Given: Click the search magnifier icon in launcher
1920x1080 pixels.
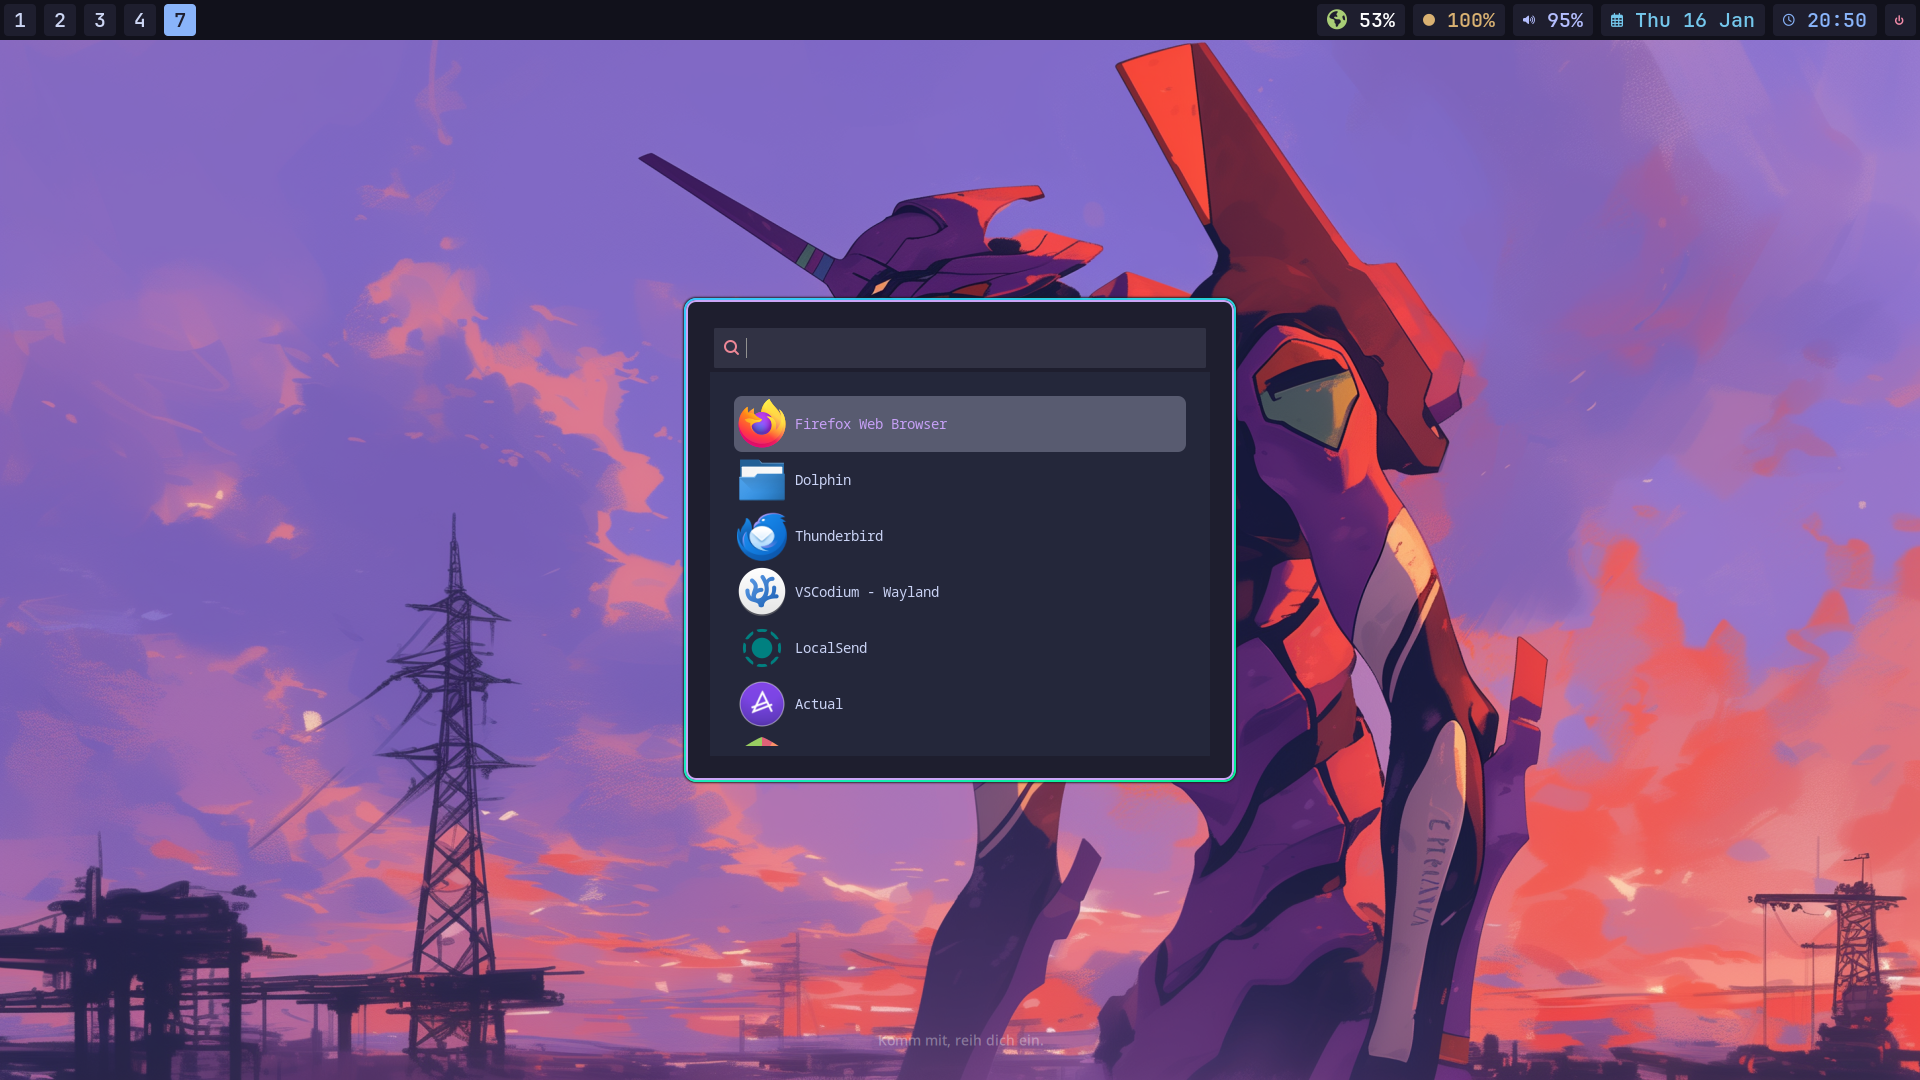Looking at the screenshot, I should [731, 348].
